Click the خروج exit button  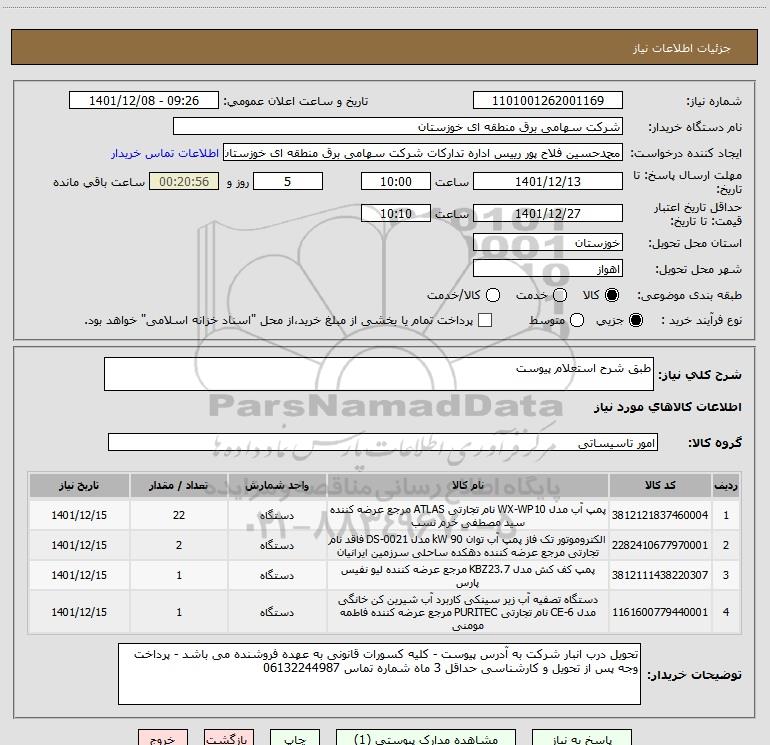pos(163,738)
